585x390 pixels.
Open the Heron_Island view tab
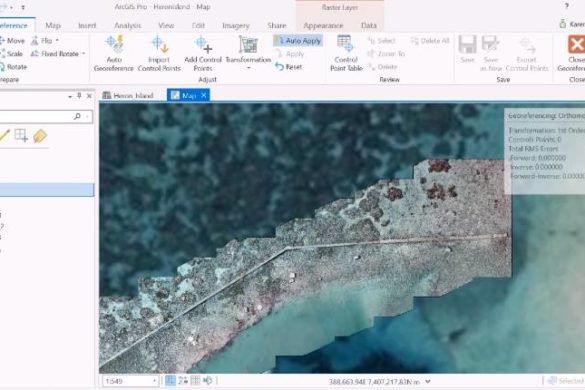pos(128,96)
